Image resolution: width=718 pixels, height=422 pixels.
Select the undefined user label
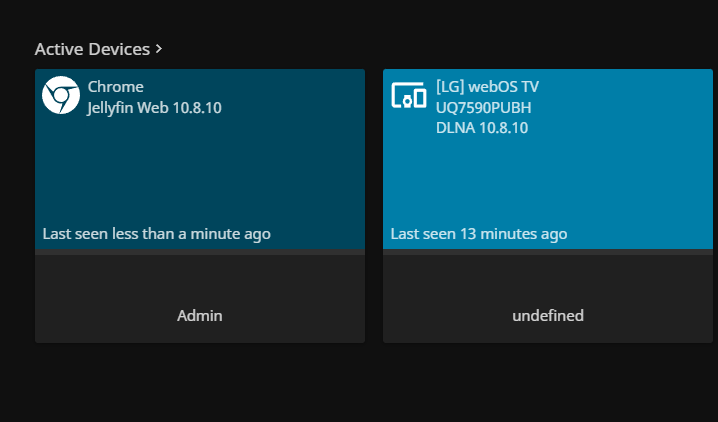pos(548,316)
